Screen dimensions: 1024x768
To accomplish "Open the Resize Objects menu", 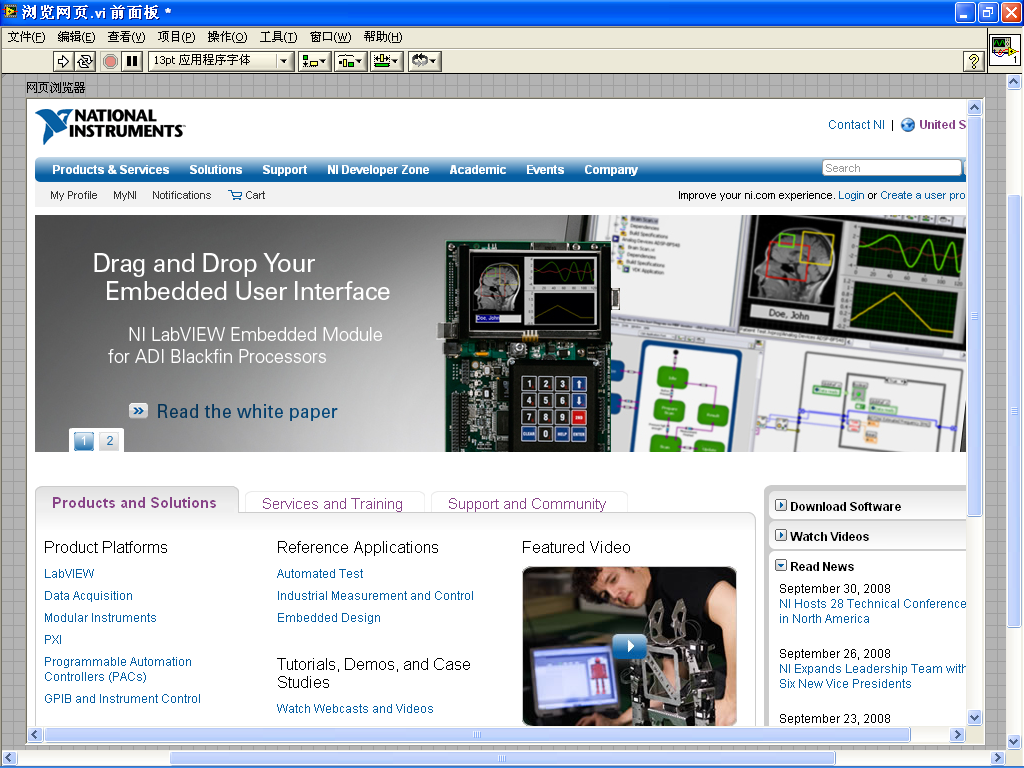I will coord(387,61).
